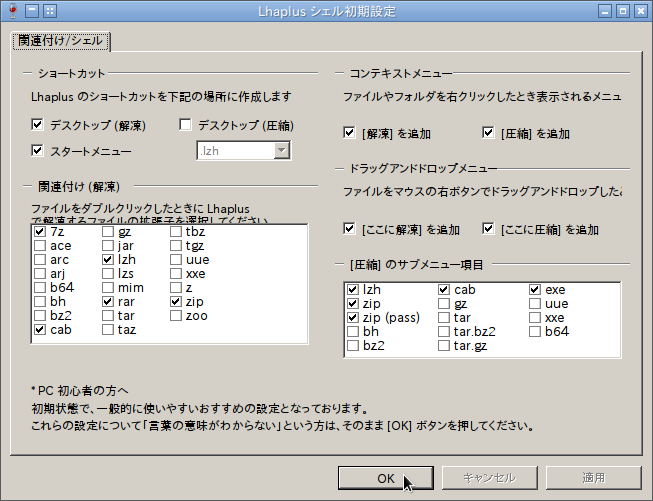653x501 pixels.
Task: Uncheck cab in compress submenu items
Action: coord(444,289)
